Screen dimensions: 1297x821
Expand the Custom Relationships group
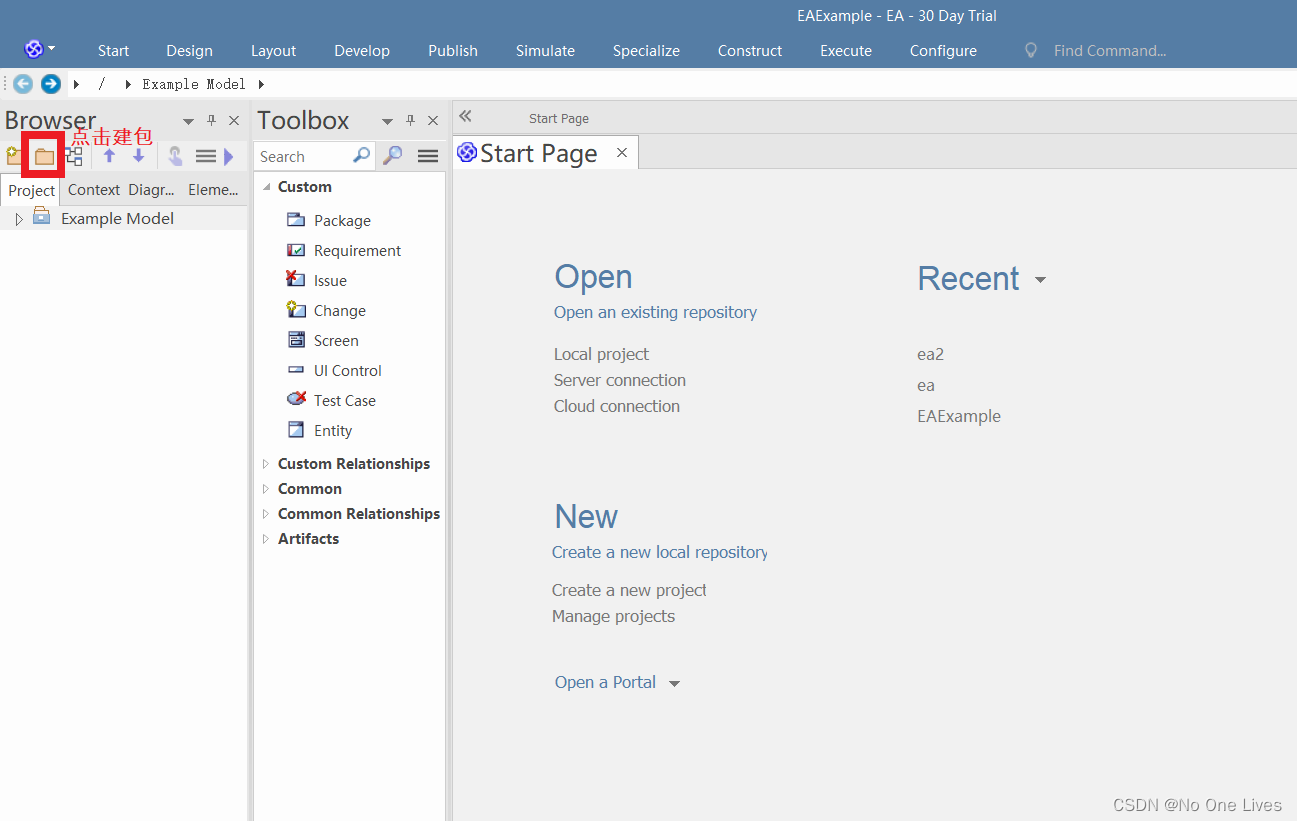click(x=266, y=463)
